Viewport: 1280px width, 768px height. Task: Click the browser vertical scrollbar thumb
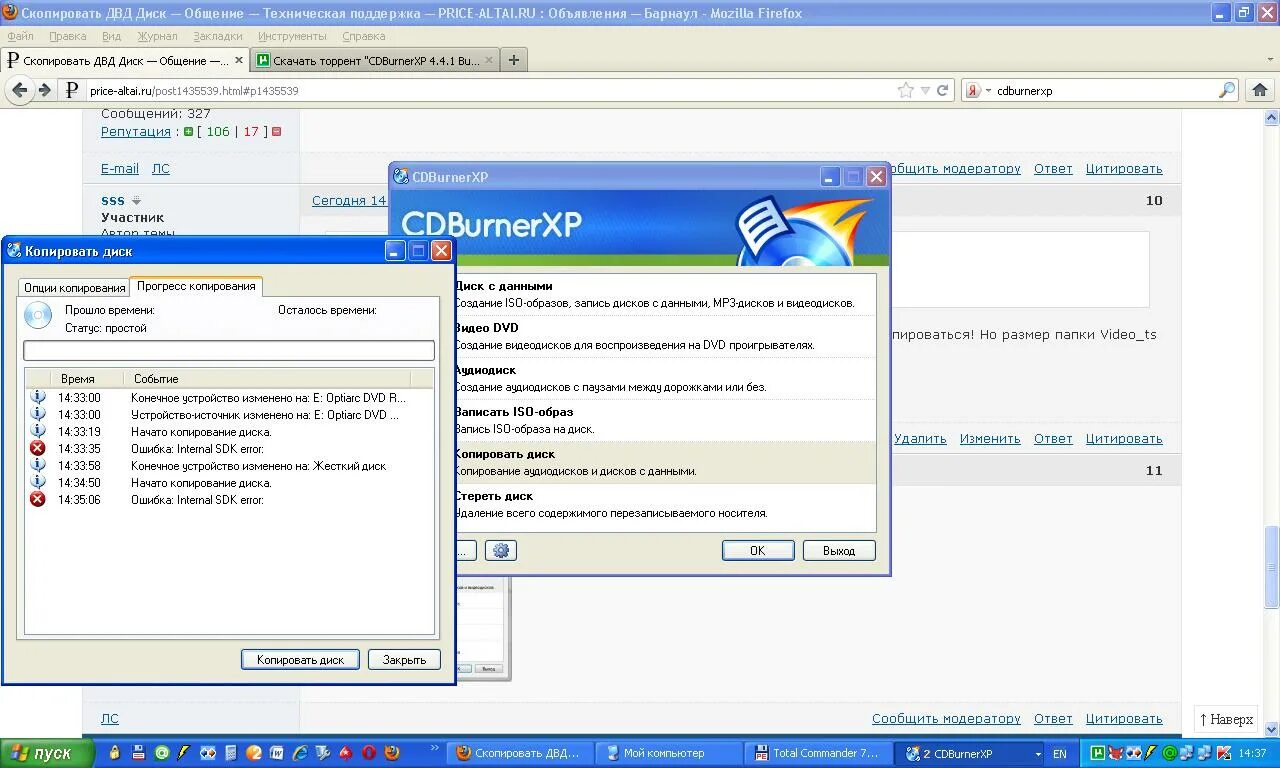1272,565
